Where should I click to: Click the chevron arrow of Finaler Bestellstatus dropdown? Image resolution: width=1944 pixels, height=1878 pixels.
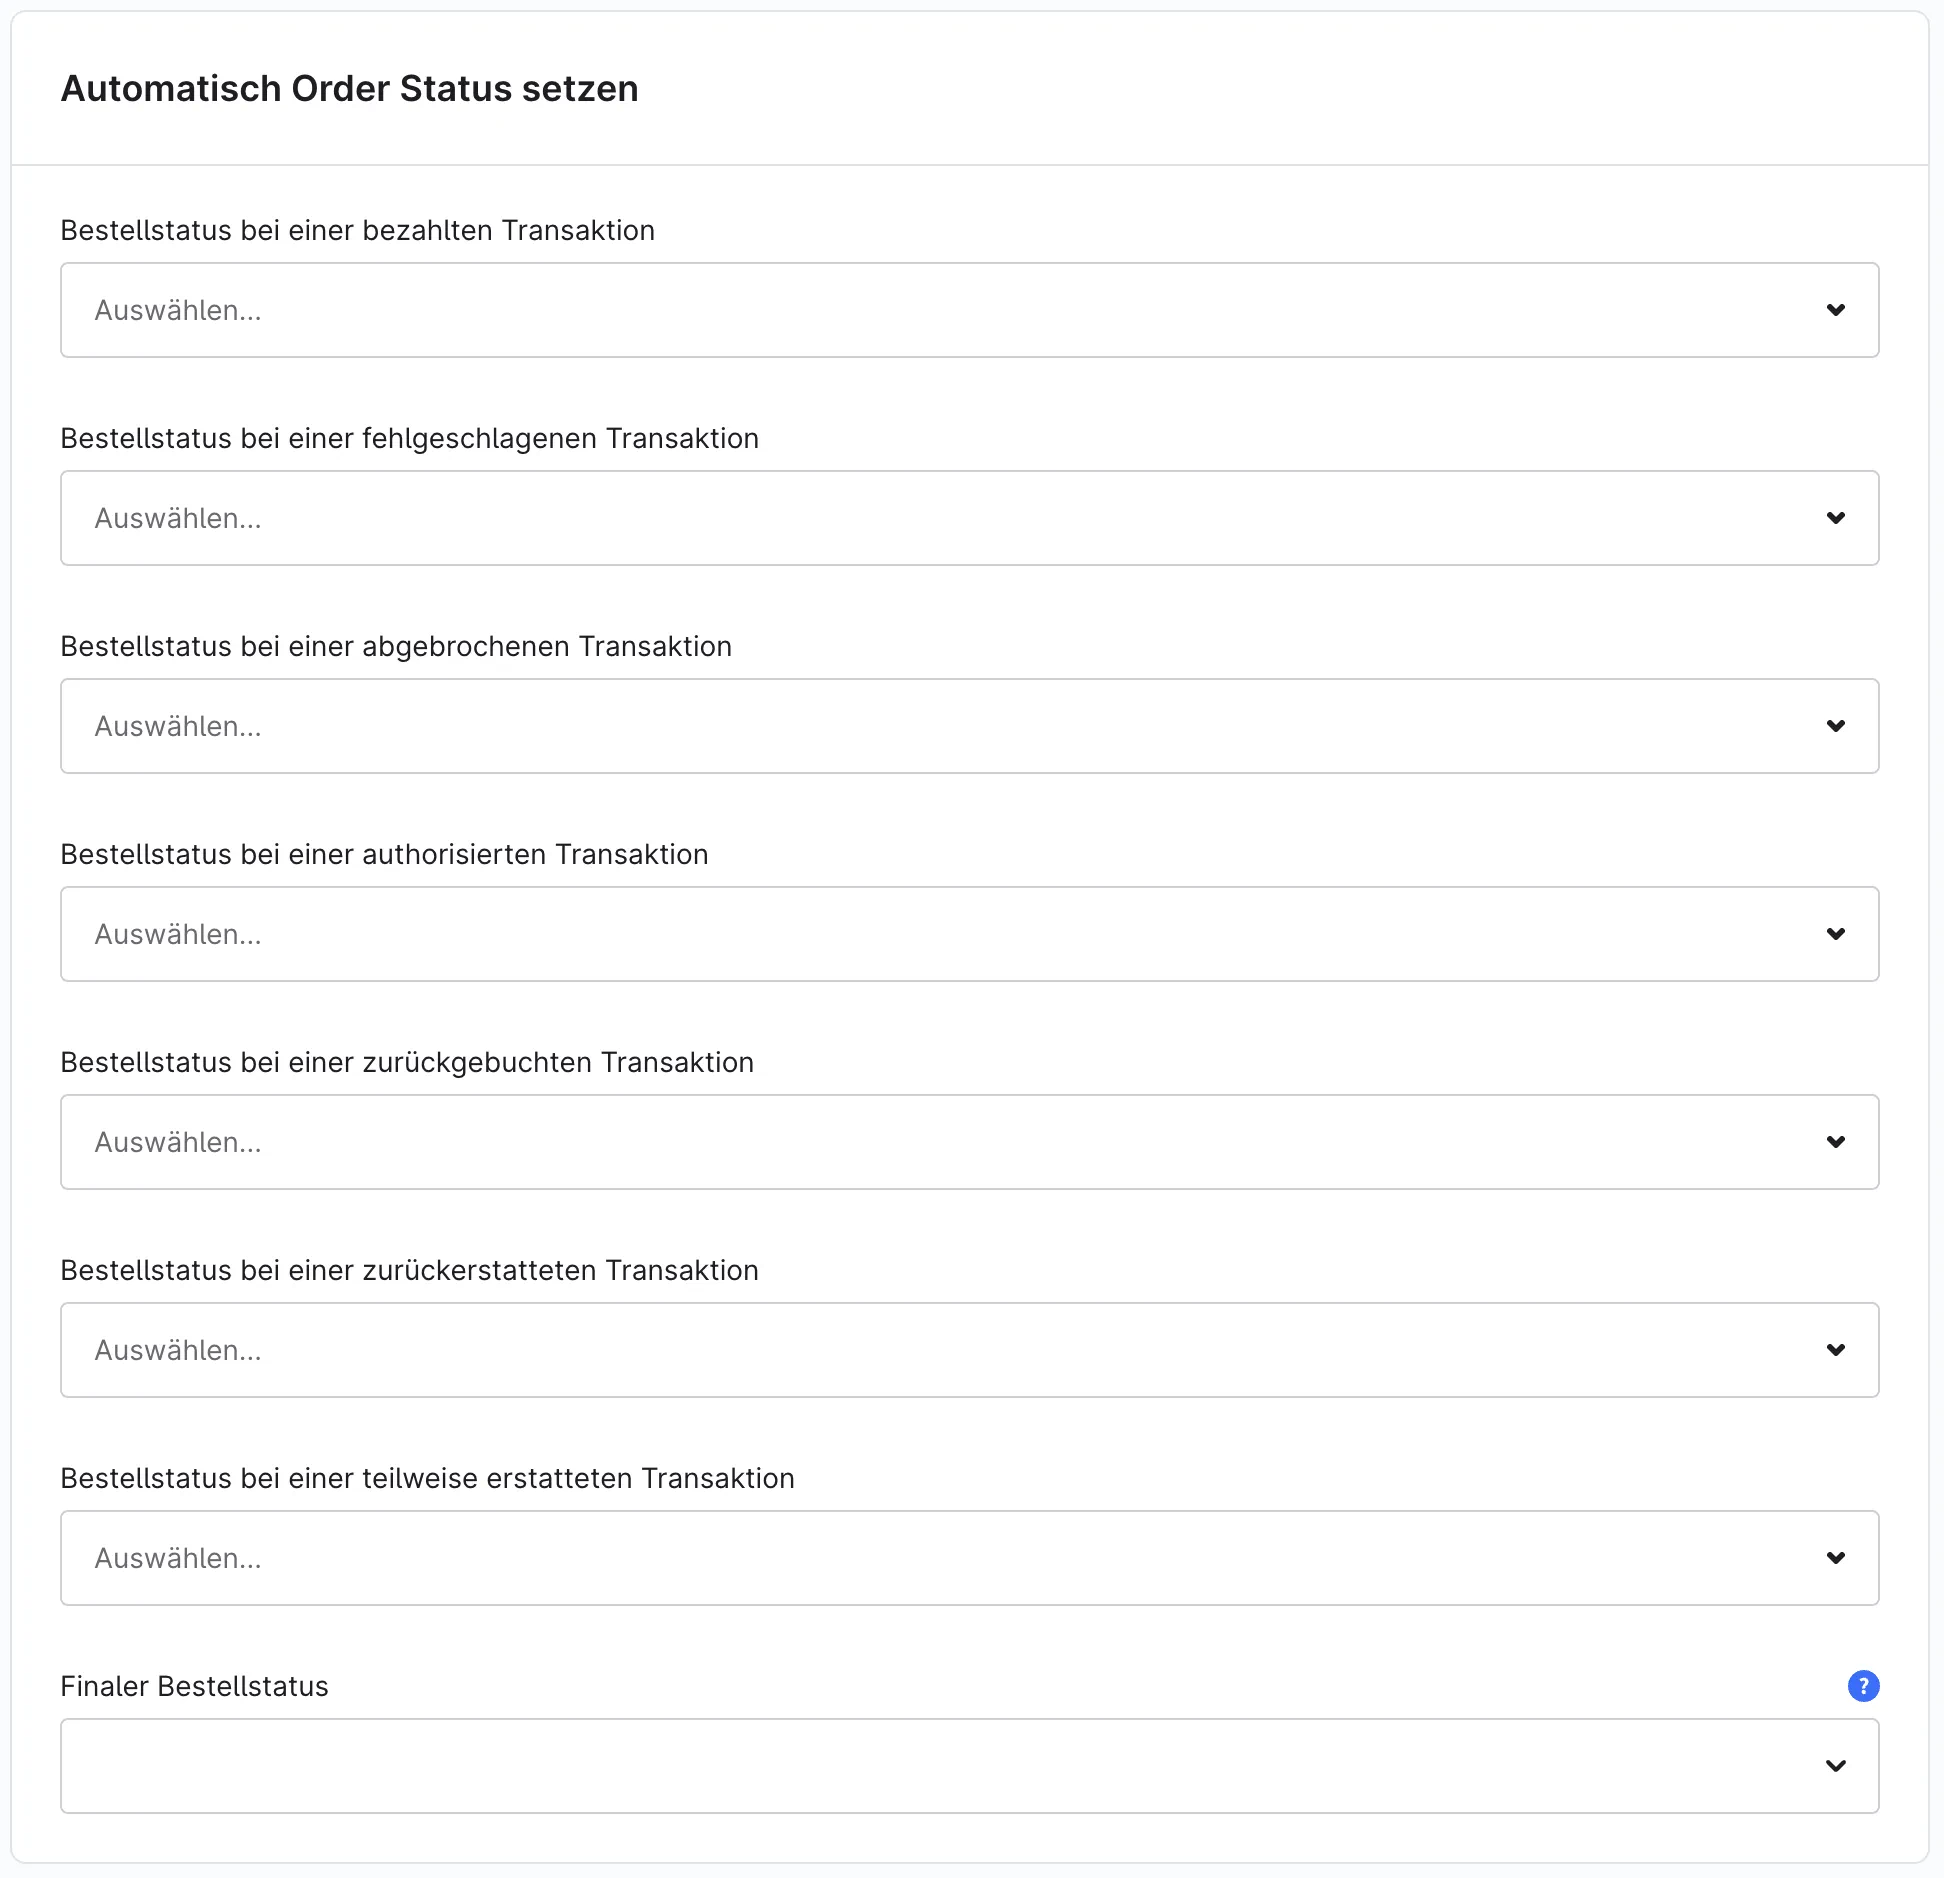point(1836,1766)
